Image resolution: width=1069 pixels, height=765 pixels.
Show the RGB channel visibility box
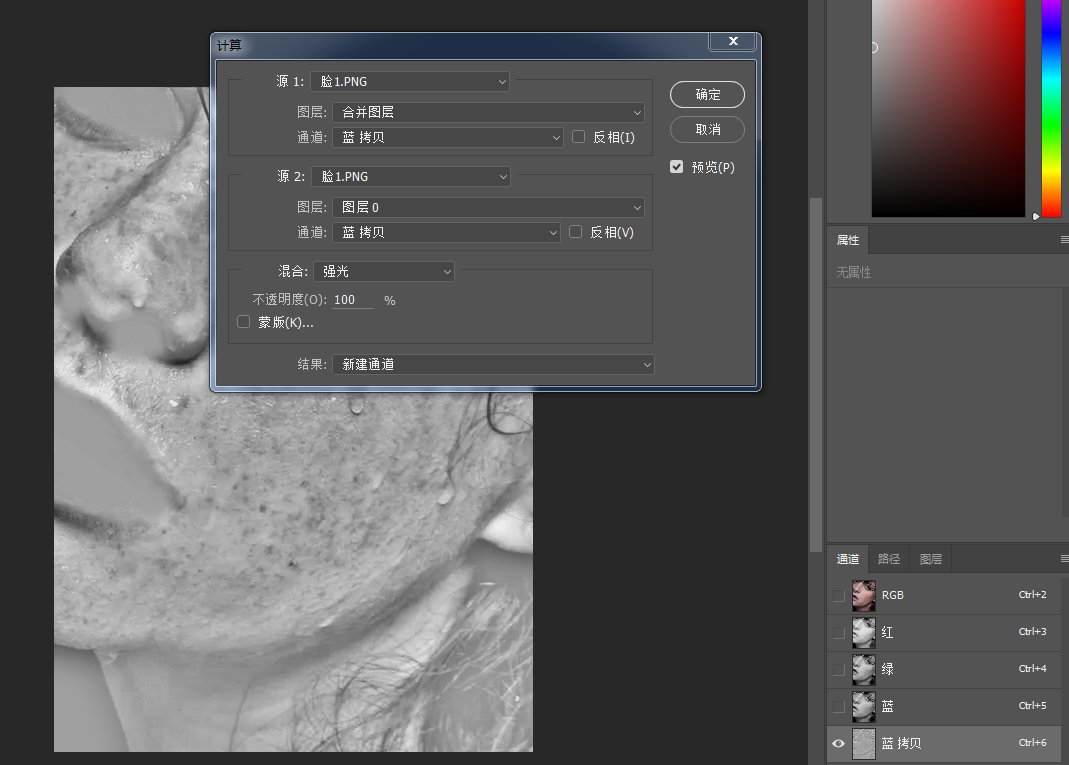(839, 595)
